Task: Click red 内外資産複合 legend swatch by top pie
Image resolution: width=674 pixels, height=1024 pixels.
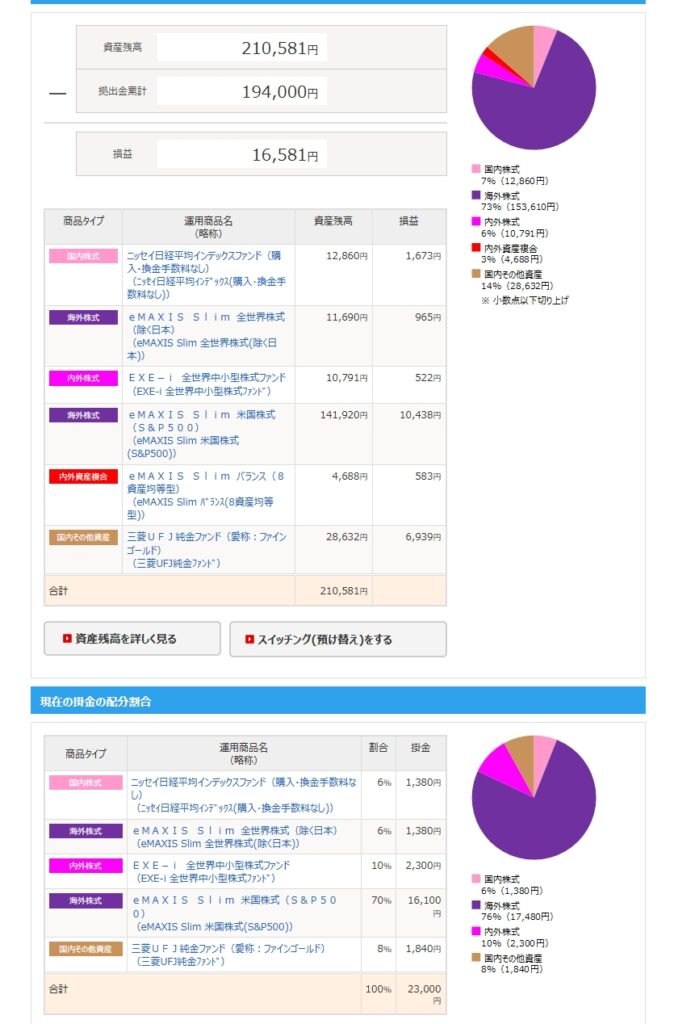Action: pyautogui.click(x=476, y=247)
